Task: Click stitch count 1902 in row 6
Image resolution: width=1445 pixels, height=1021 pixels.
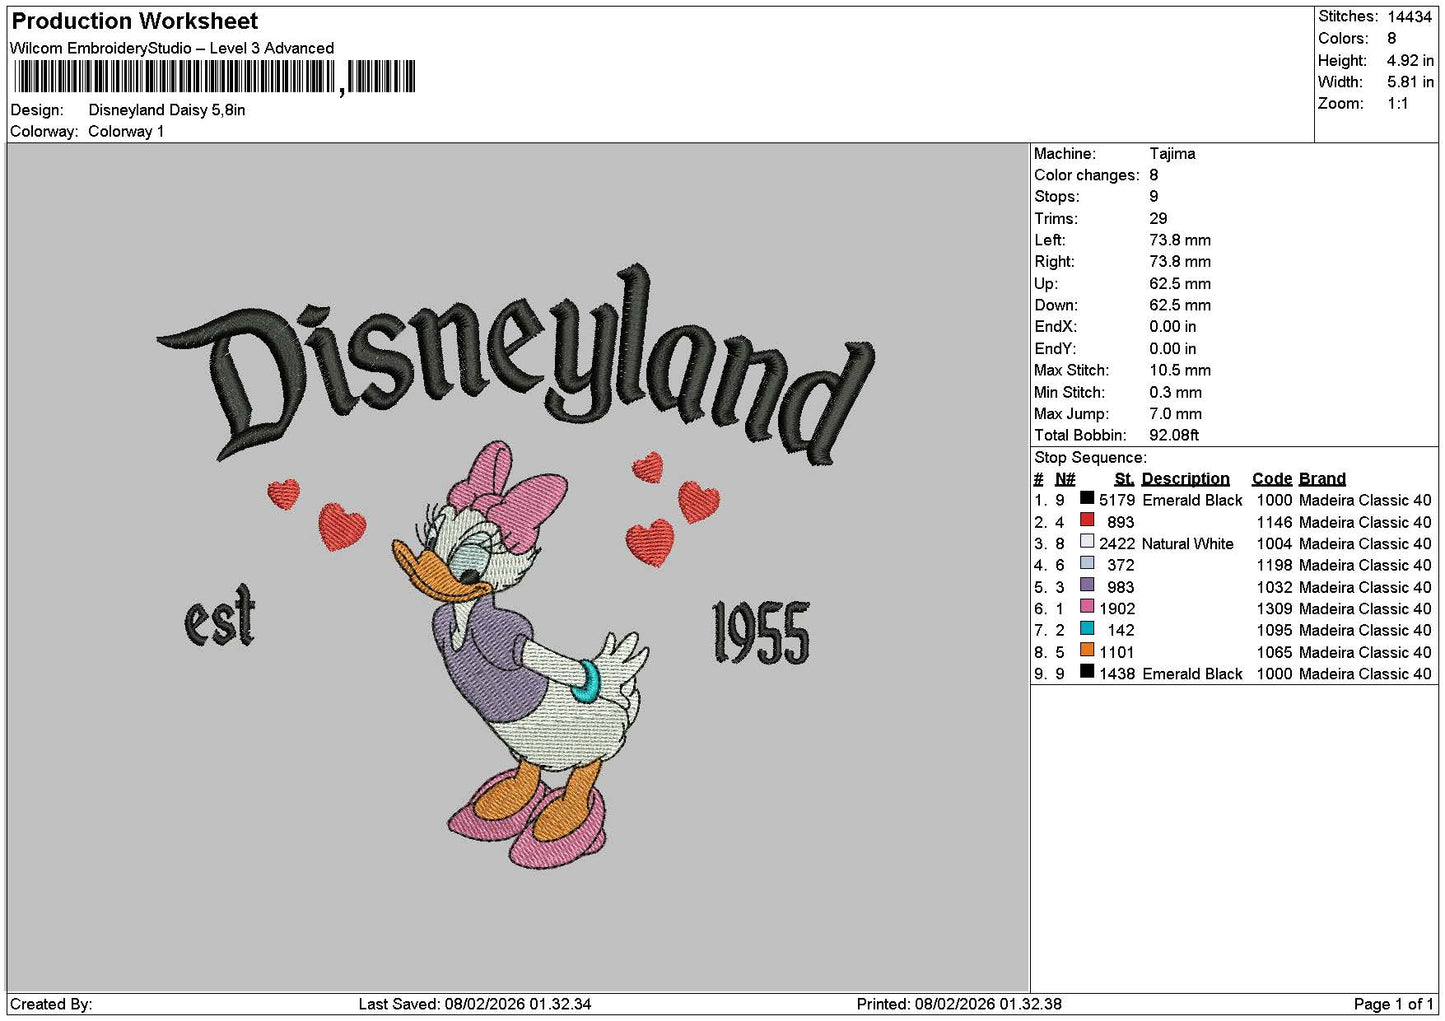Action: coord(1117,609)
